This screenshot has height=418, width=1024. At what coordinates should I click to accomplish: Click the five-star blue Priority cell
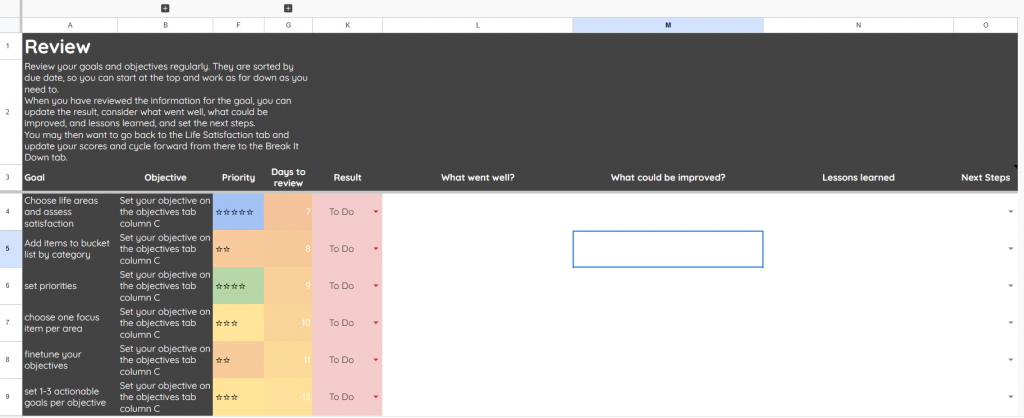238,212
